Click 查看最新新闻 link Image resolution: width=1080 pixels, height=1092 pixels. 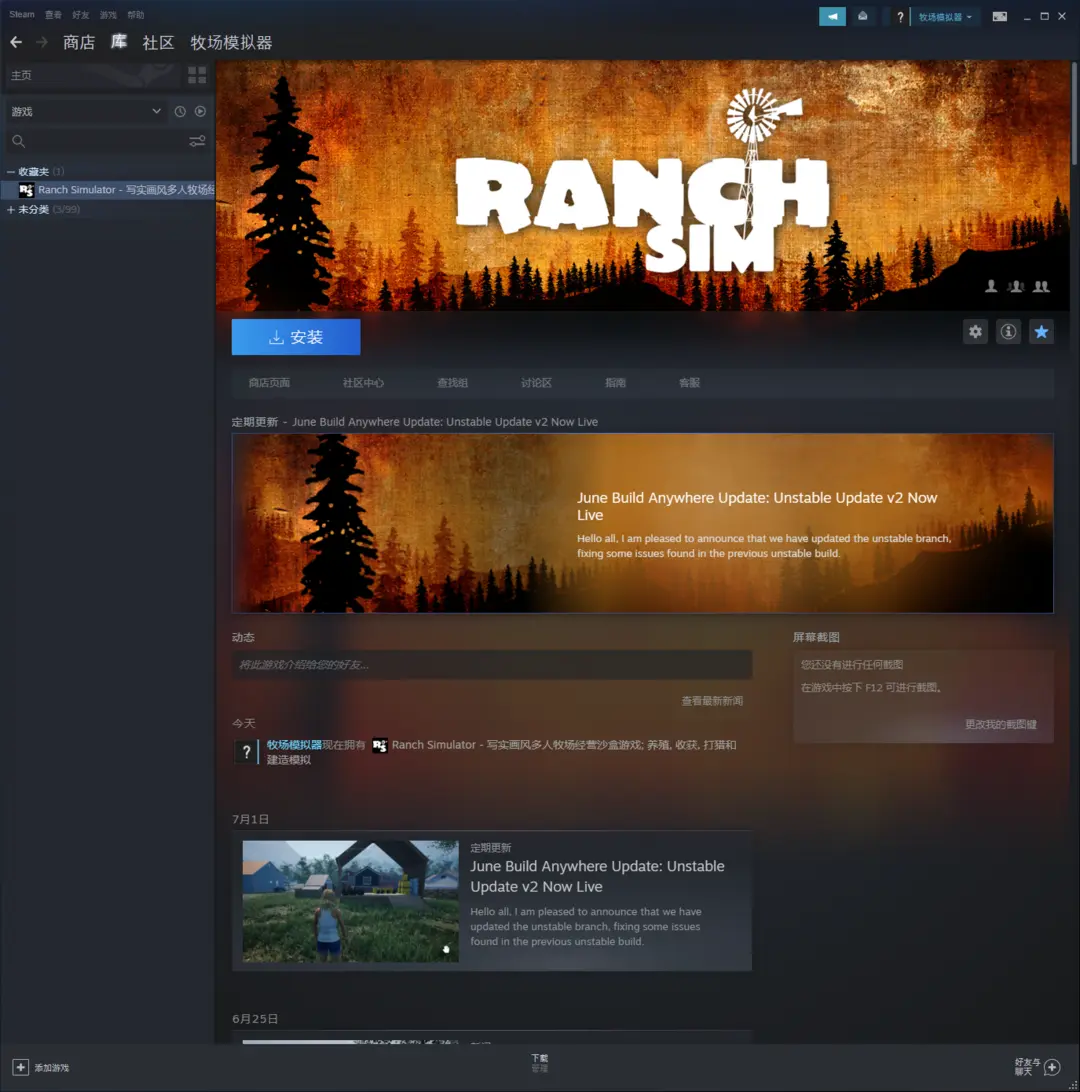[712, 701]
